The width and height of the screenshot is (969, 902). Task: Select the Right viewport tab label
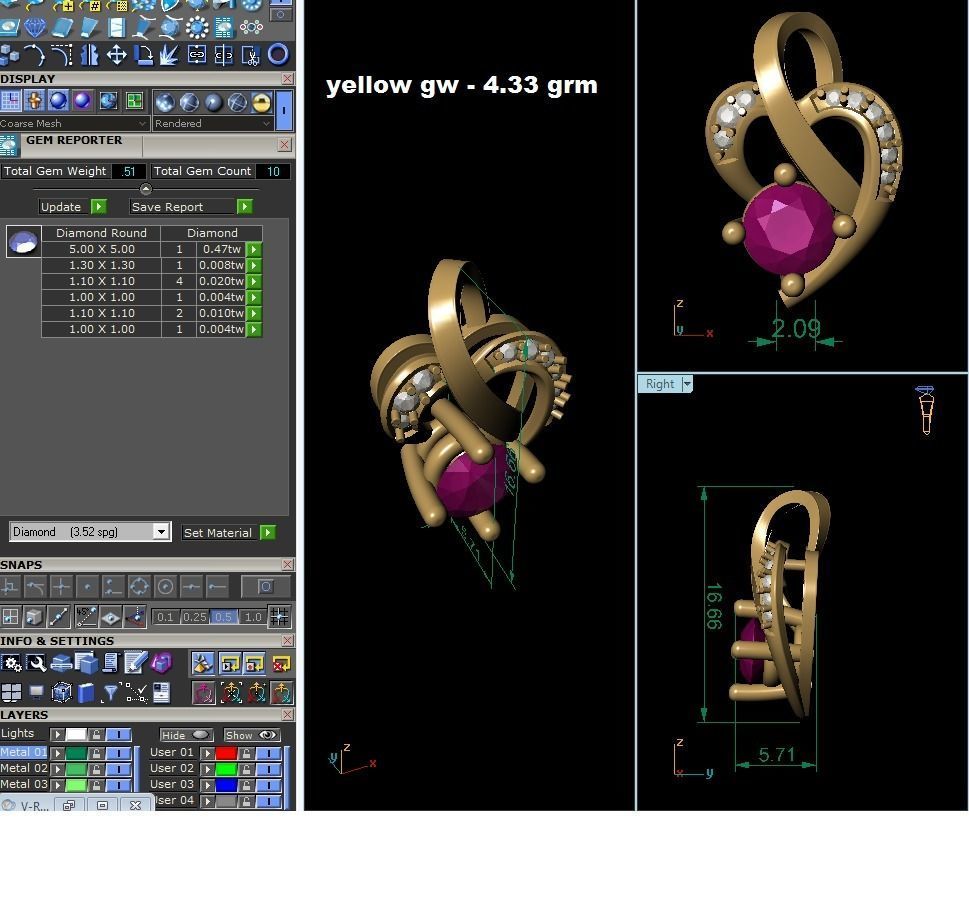[659, 384]
